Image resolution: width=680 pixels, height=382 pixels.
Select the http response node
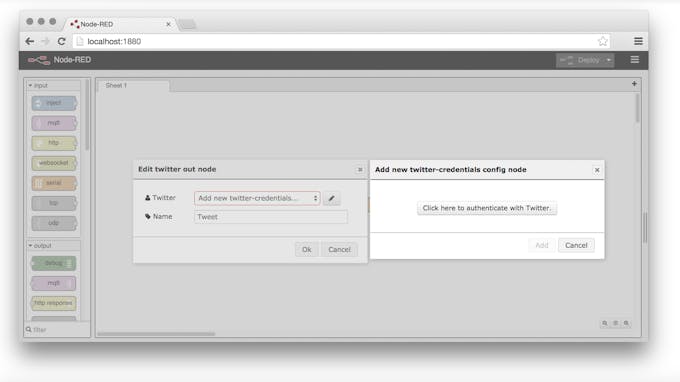[54, 303]
